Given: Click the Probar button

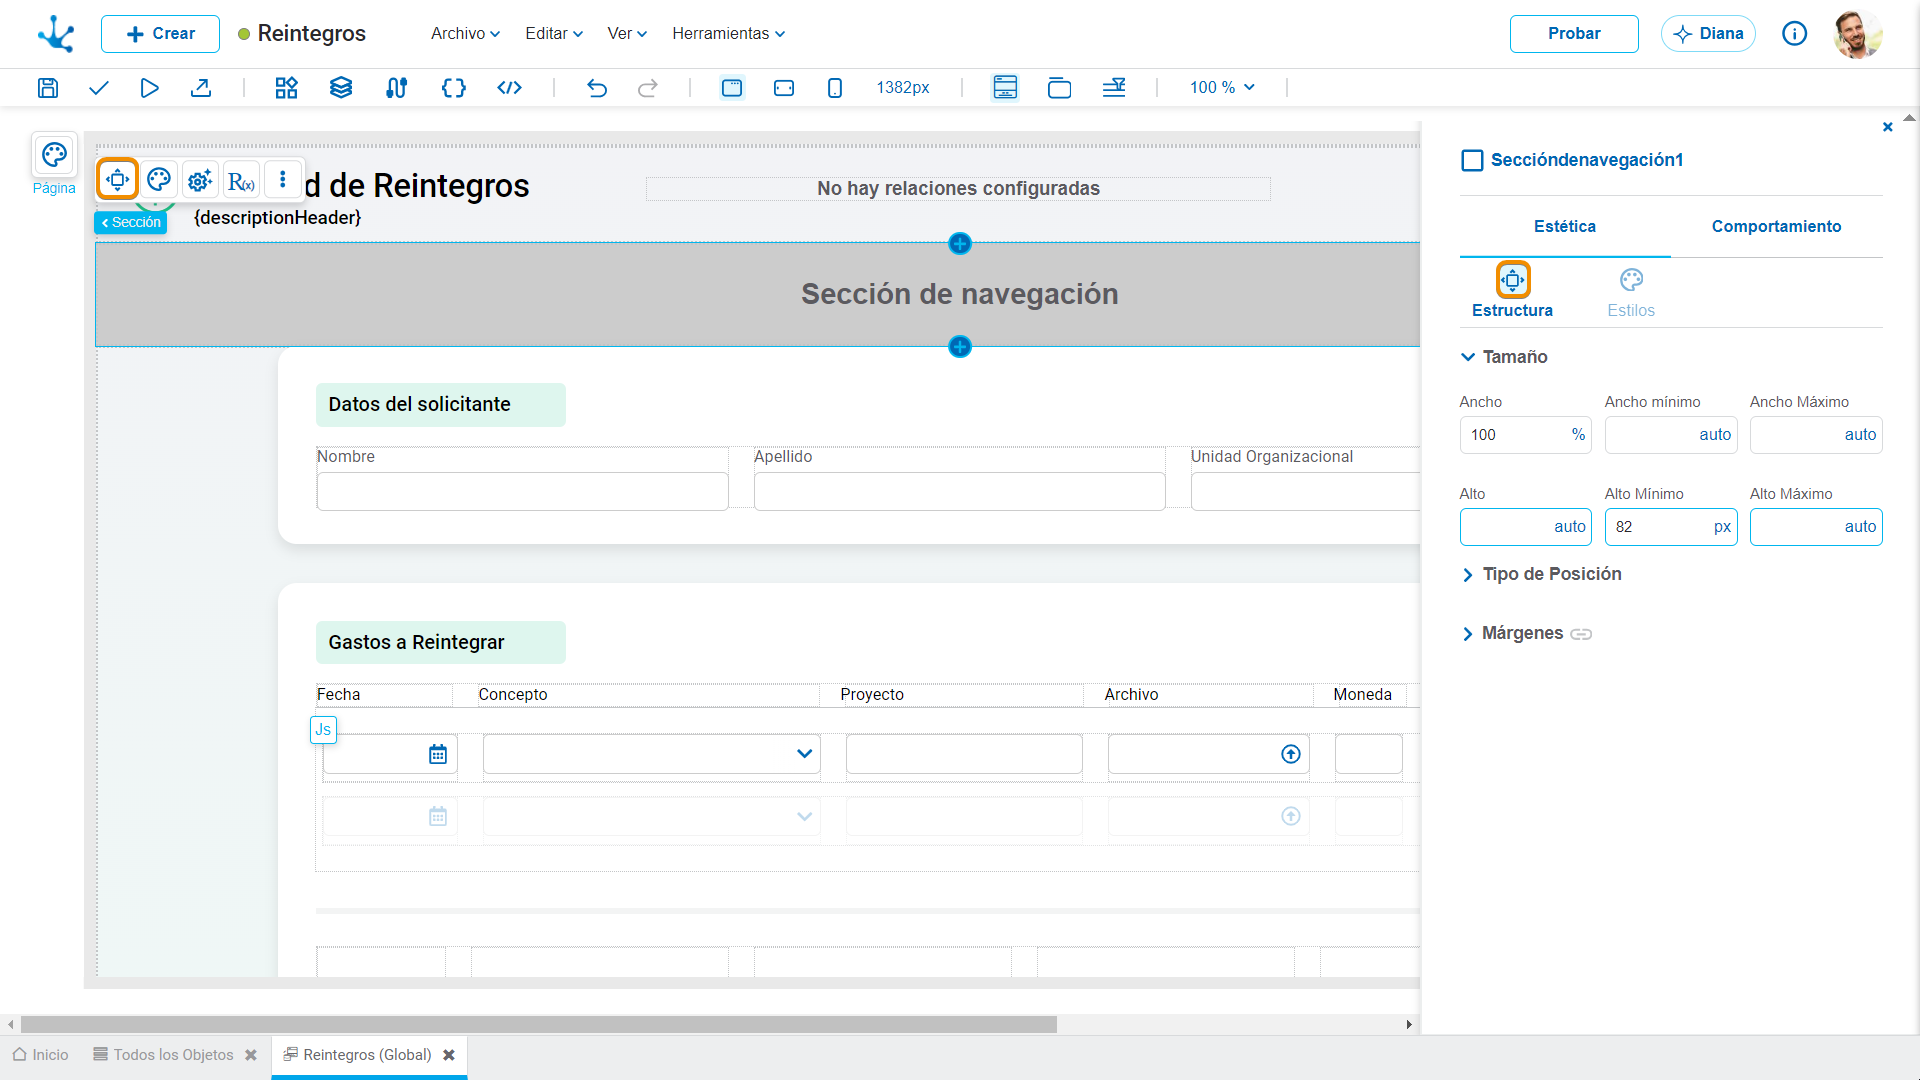Looking at the screenshot, I should click(1574, 34).
